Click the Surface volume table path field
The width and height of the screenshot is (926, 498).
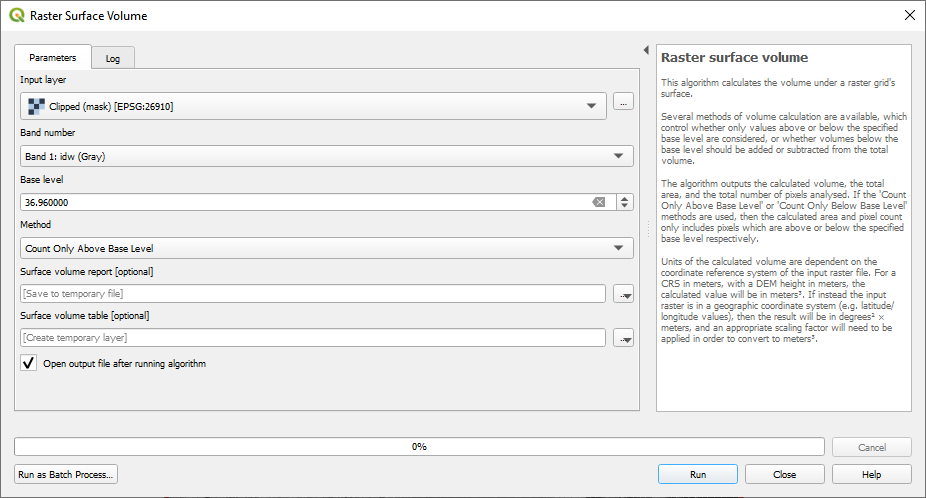(313, 338)
